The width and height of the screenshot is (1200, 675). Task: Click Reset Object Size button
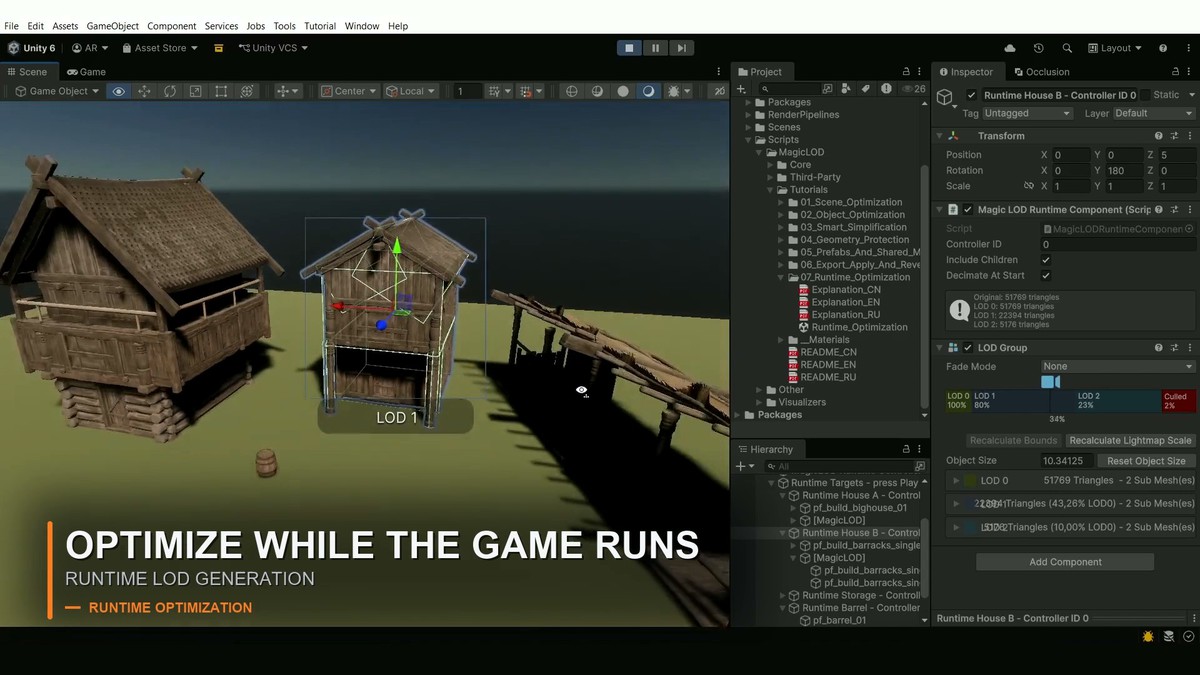pyautogui.click(x=1146, y=461)
